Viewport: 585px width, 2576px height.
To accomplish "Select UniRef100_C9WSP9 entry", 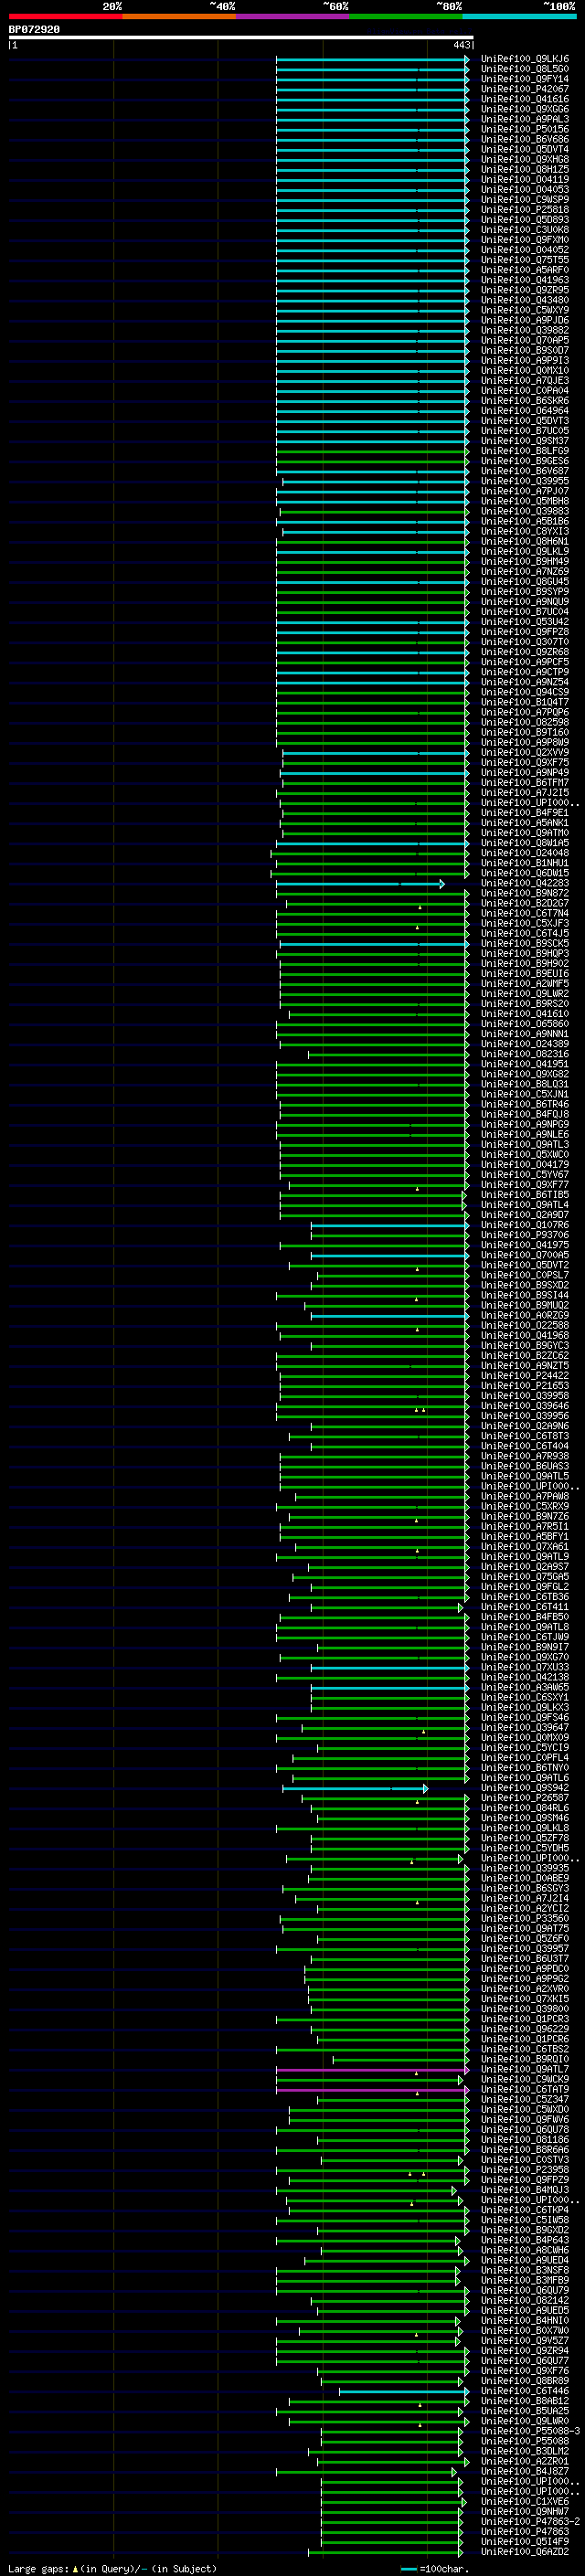I will tap(525, 200).
